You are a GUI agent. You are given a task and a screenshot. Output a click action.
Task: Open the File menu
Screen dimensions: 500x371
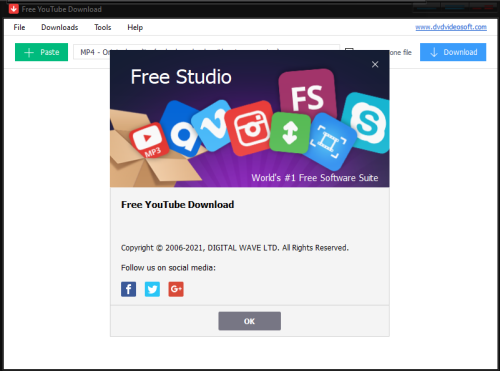[x=19, y=27]
